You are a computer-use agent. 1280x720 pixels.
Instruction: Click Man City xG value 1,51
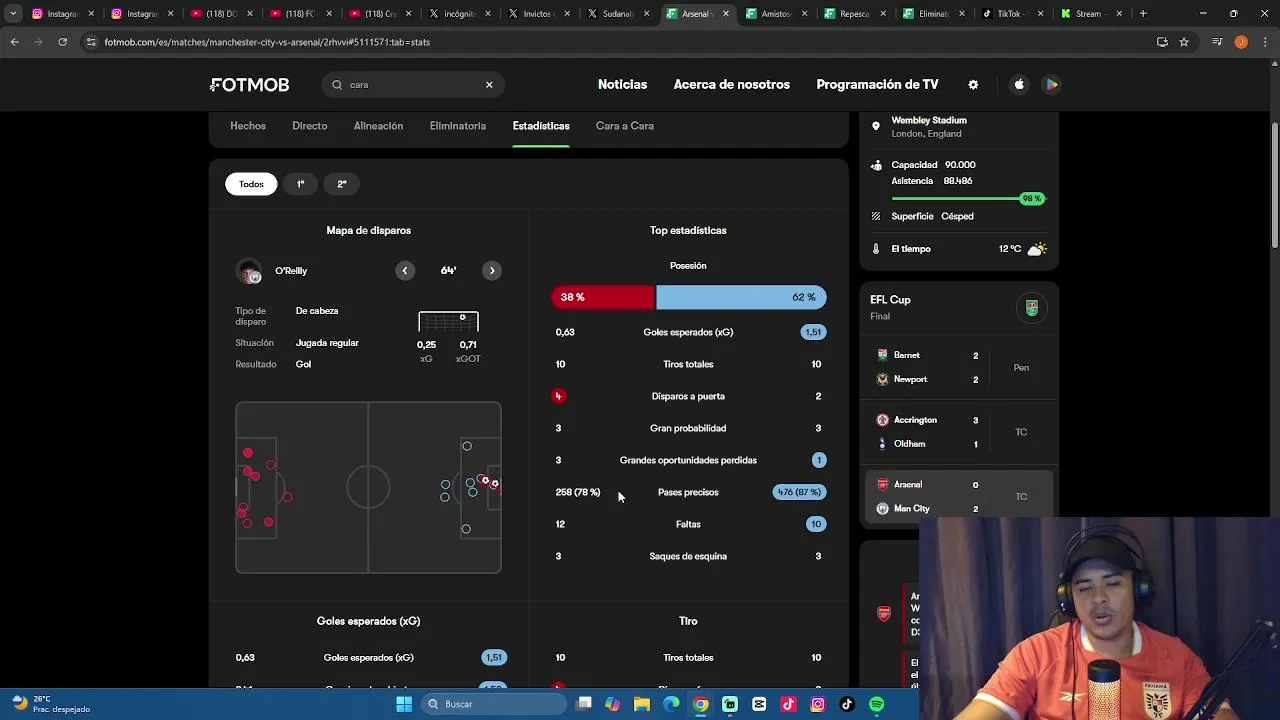click(x=813, y=332)
